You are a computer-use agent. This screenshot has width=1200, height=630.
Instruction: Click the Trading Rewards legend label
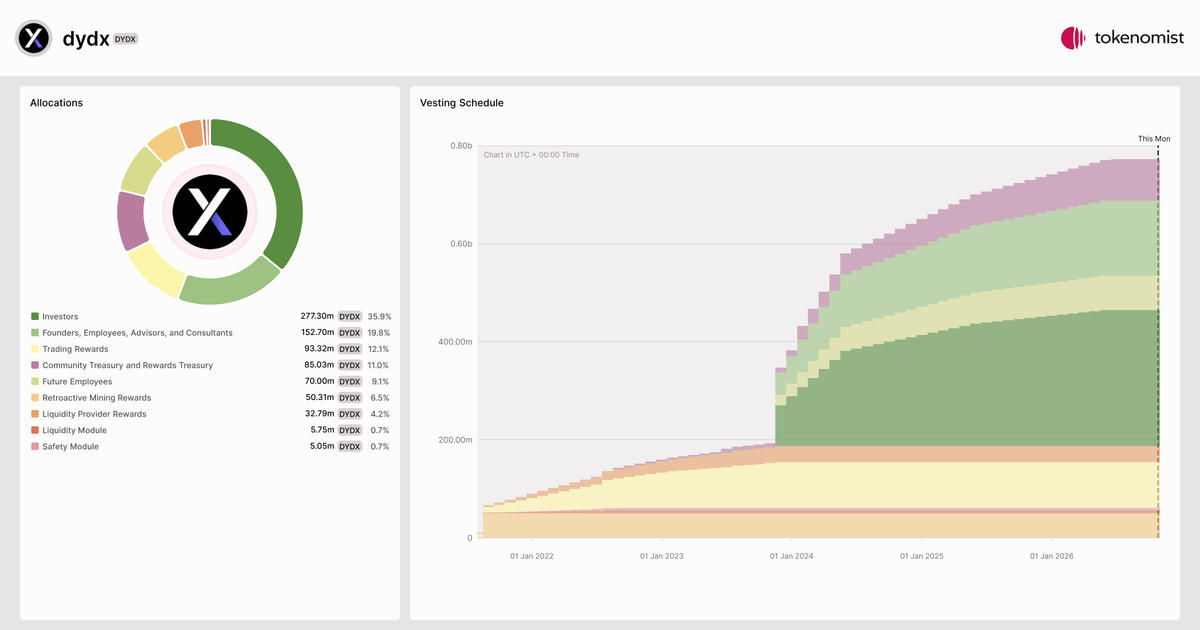coord(75,349)
